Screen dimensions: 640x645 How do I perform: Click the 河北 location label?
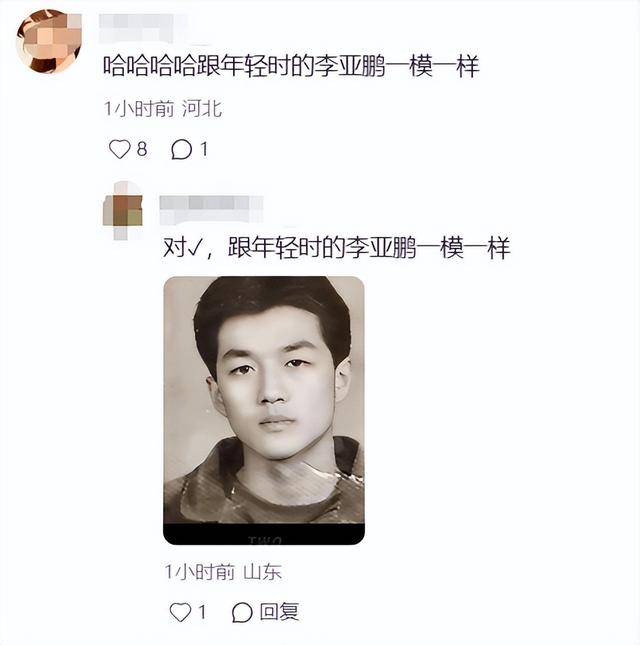(202, 109)
